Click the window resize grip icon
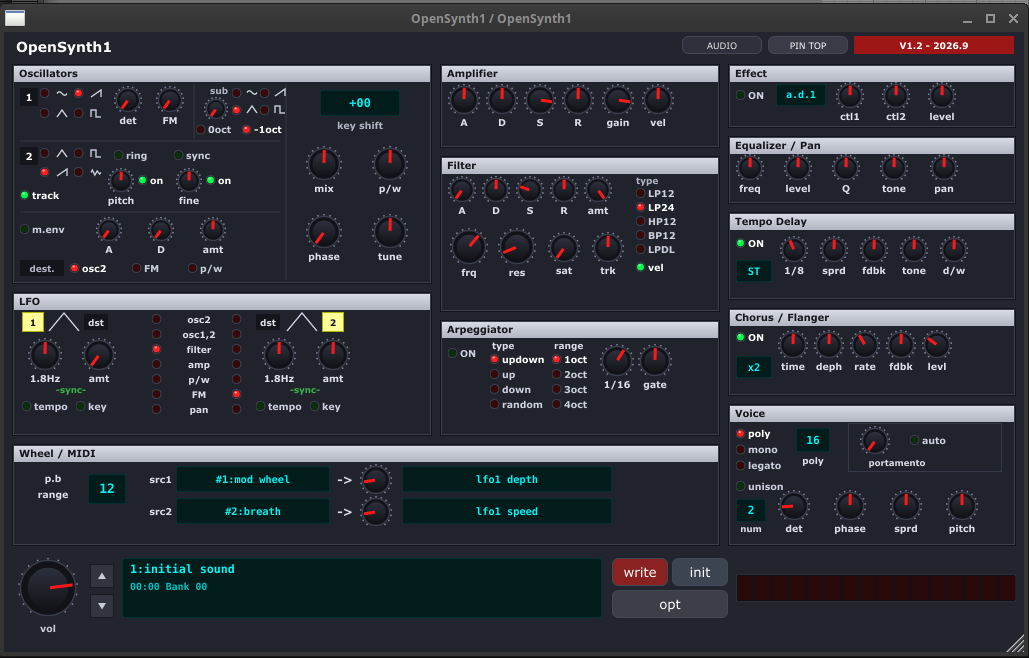The image size is (1029, 658). [1015, 644]
